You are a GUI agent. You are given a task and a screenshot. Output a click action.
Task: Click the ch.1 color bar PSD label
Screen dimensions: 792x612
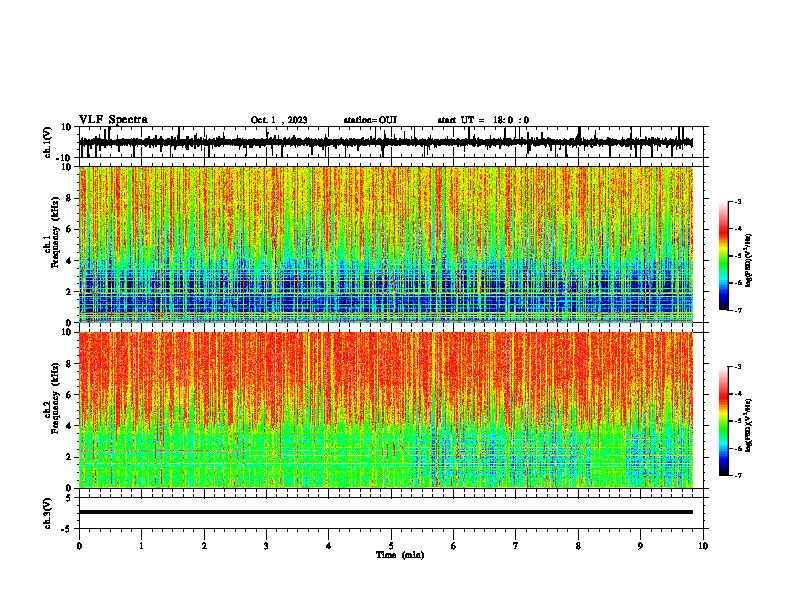click(x=749, y=261)
